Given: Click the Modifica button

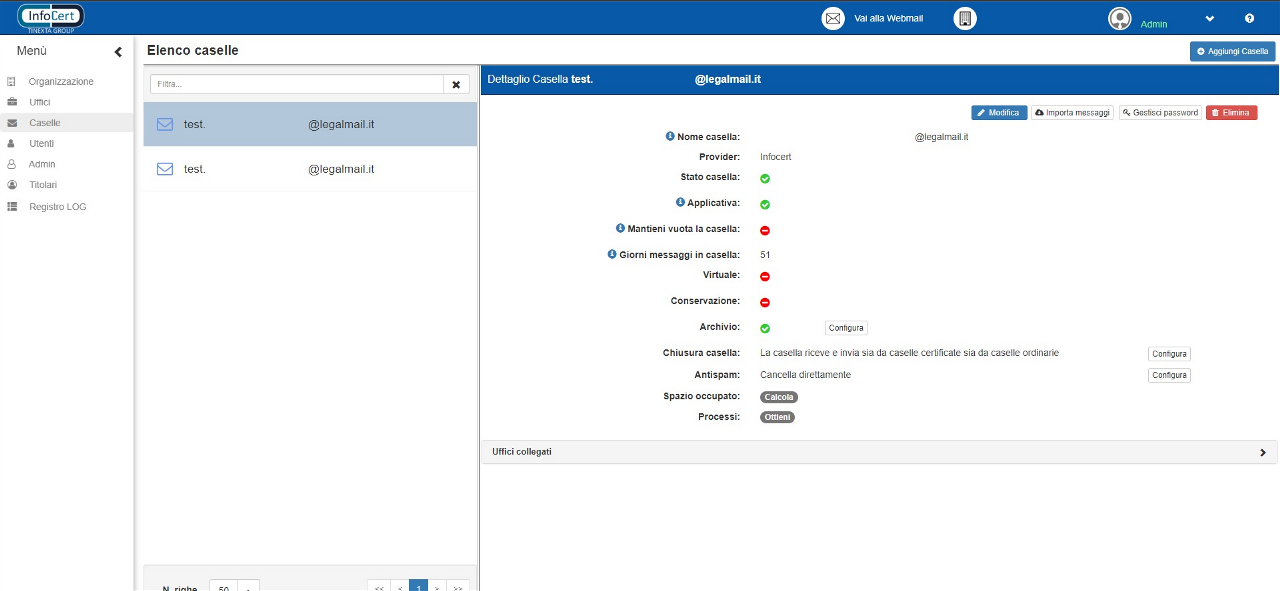Looking at the screenshot, I should (998, 113).
